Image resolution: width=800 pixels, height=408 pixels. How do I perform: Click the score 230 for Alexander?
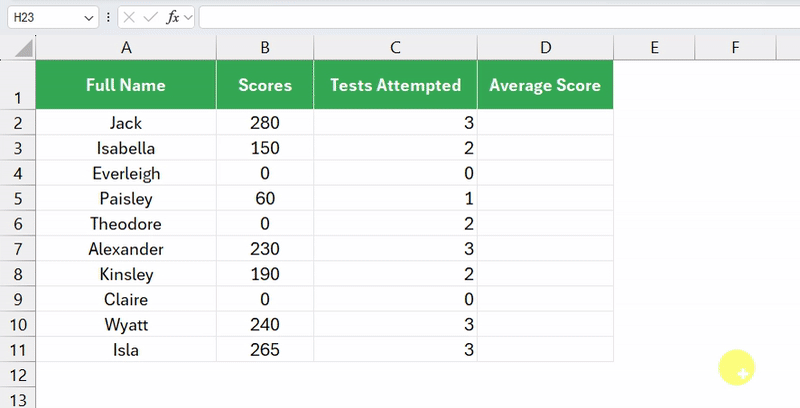(265, 249)
